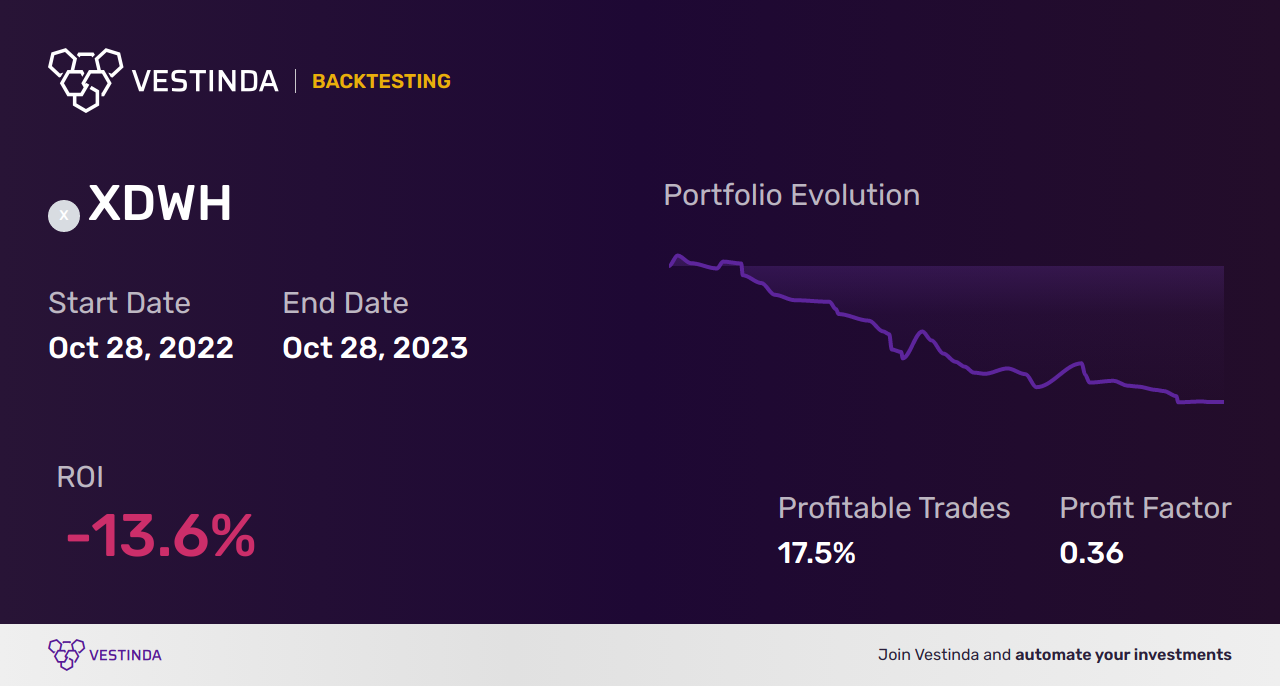Click the ROI label
The height and width of the screenshot is (686, 1280).
[x=80, y=477]
